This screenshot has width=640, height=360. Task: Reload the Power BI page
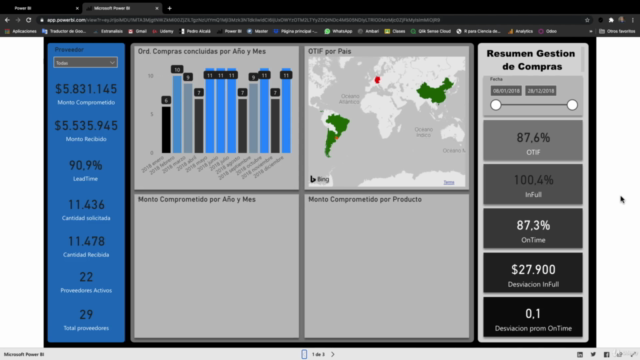[x=29, y=20]
